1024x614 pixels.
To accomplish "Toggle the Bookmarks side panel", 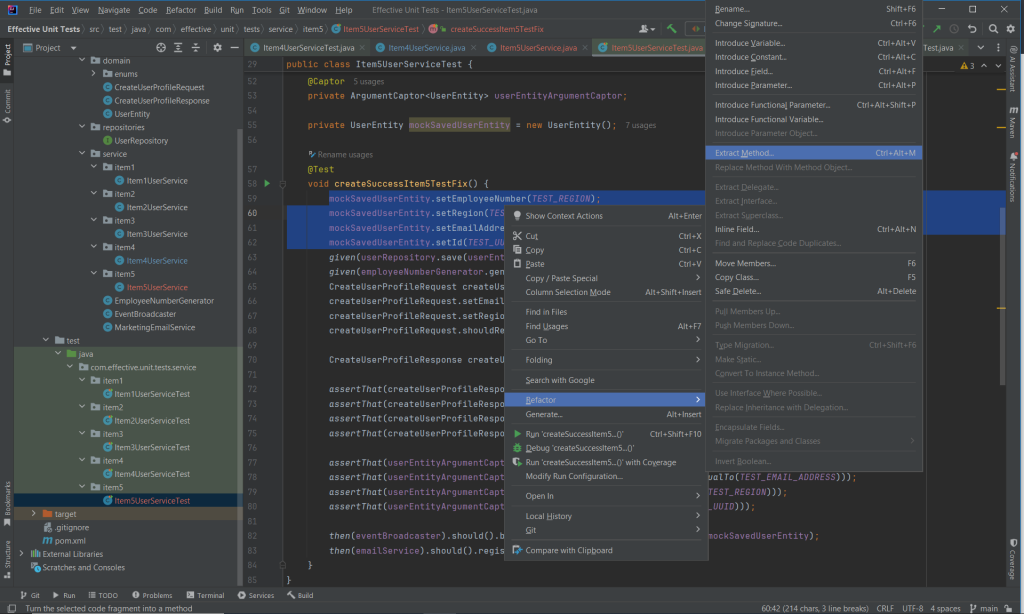I will [7, 499].
